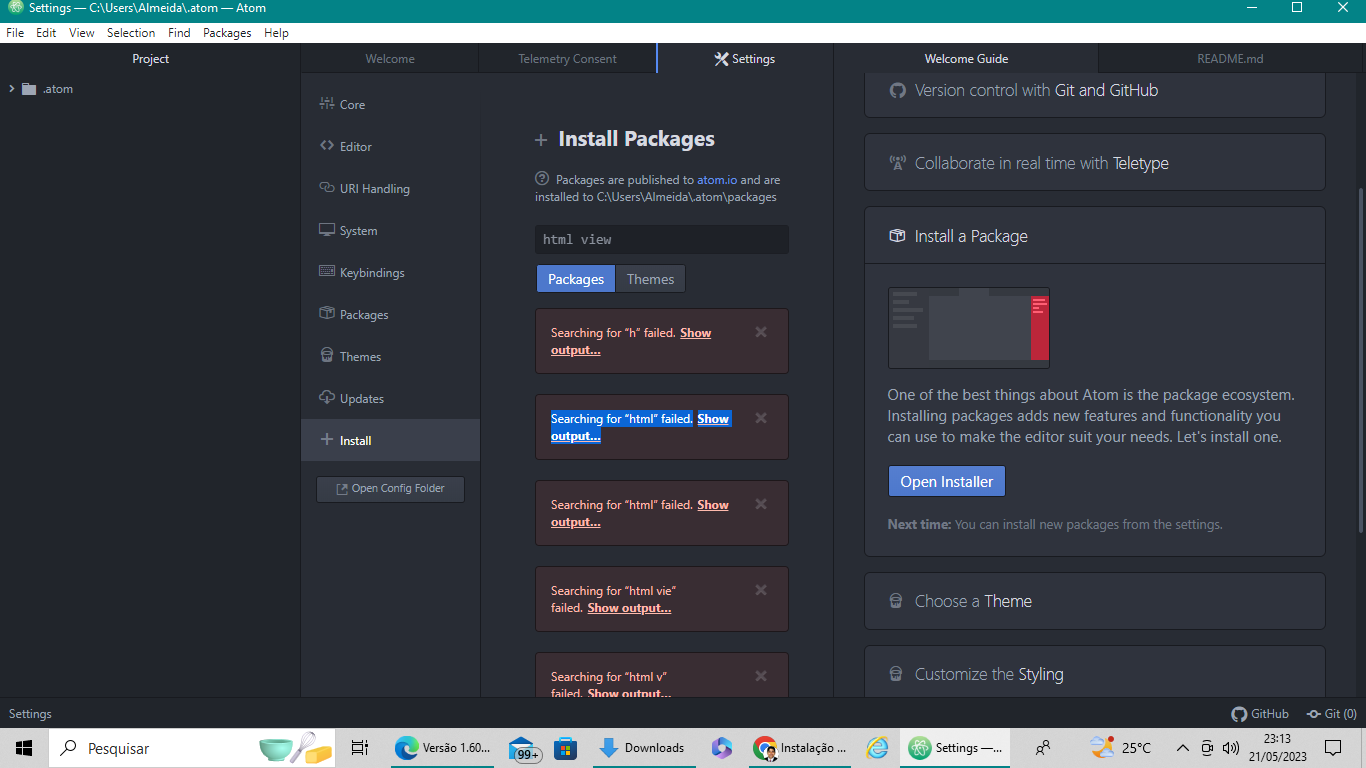Show output for the "h" search failure
The width and height of the screenshot is (1366, 768).
click(x=631, y=341)
